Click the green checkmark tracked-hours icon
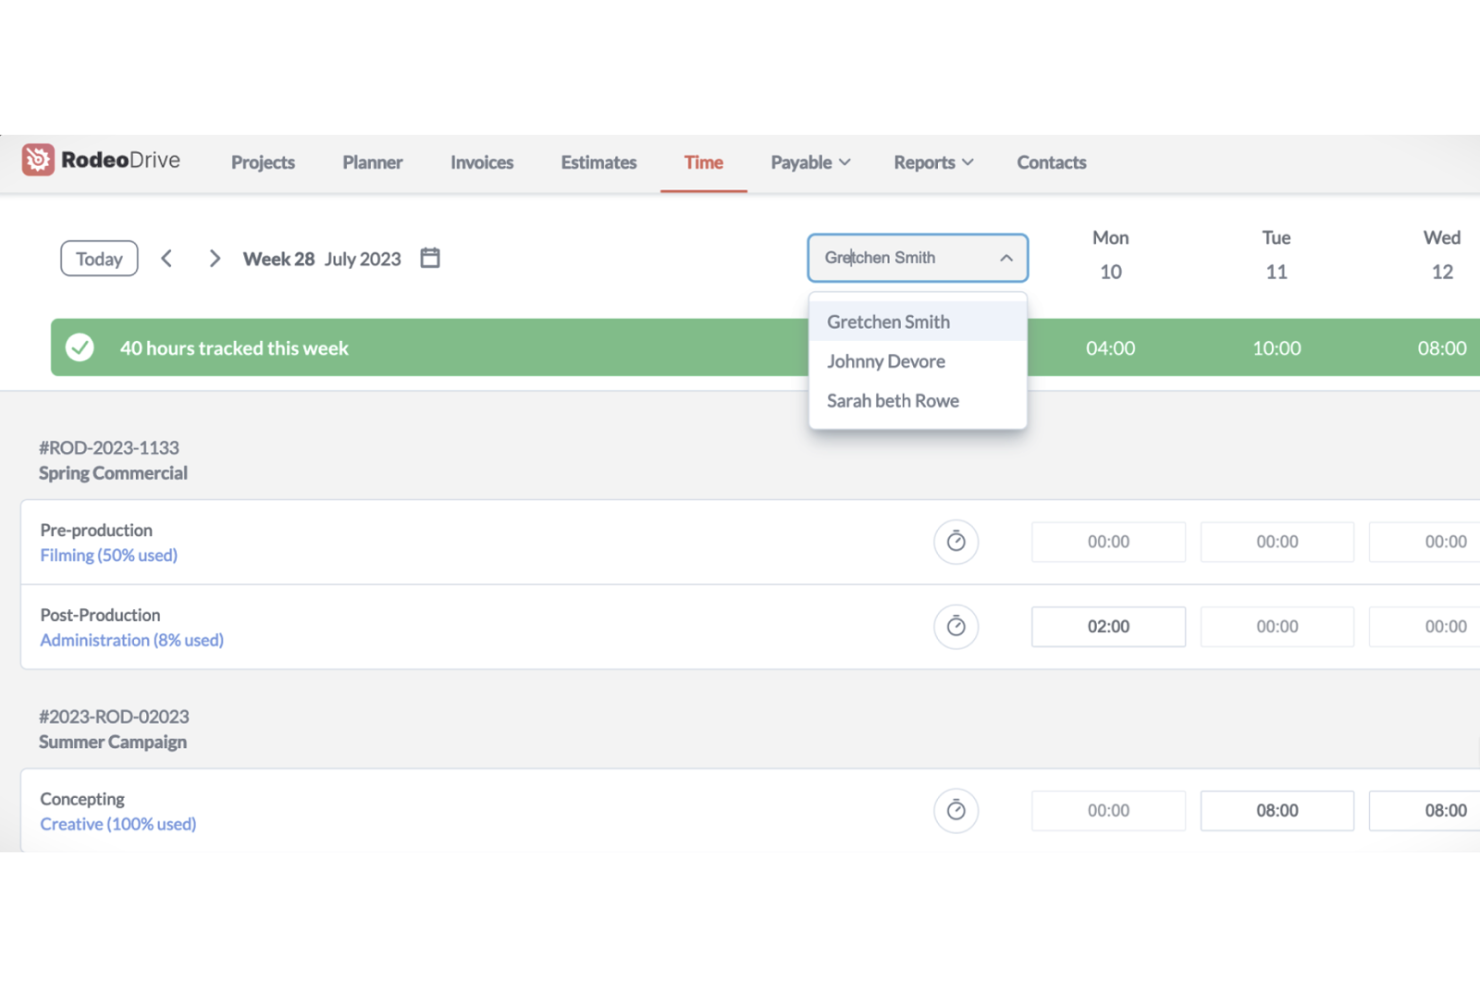This screenshot has height=987, width=1480. (80, 347)
